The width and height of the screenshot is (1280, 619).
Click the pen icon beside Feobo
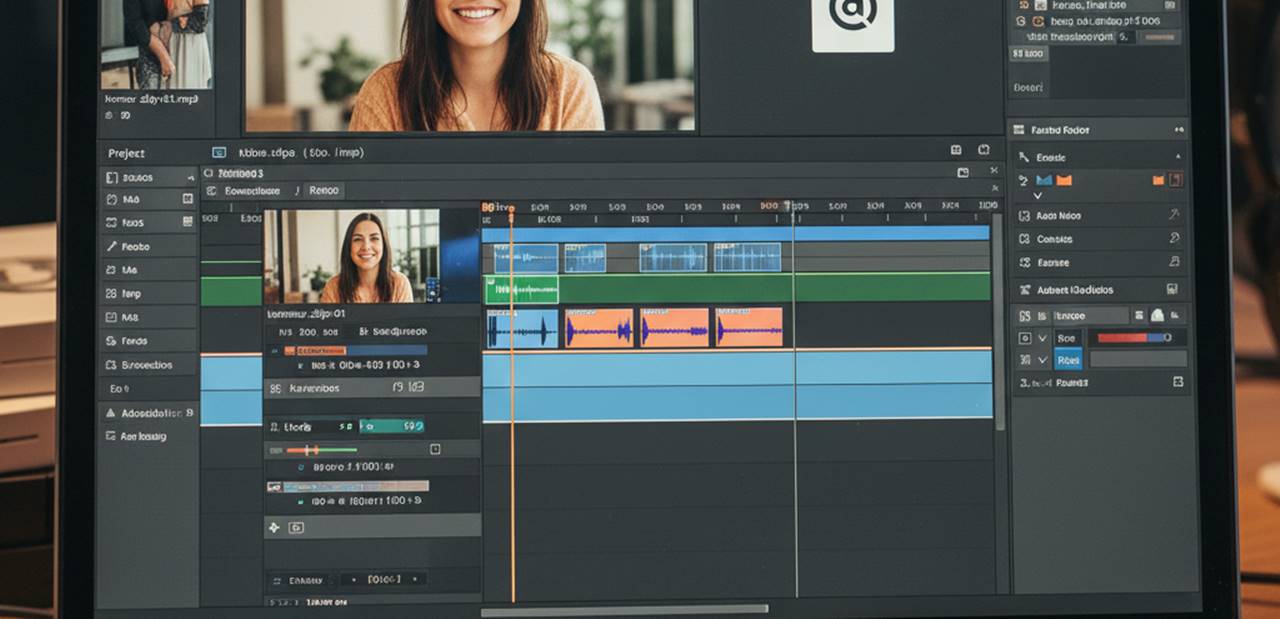(x=112, y=247)
